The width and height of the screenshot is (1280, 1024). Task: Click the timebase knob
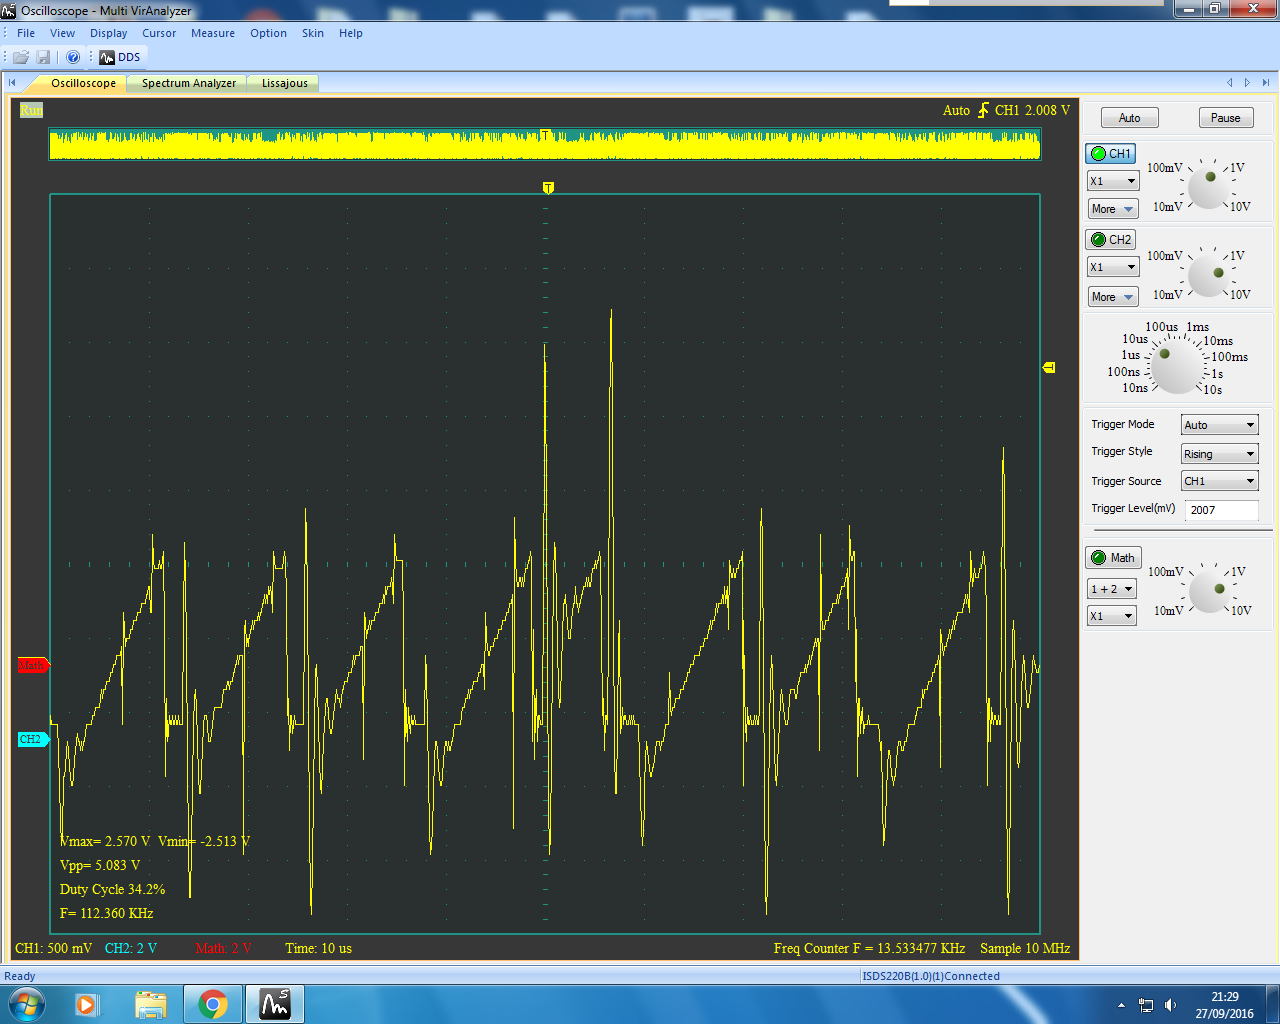1176,365
